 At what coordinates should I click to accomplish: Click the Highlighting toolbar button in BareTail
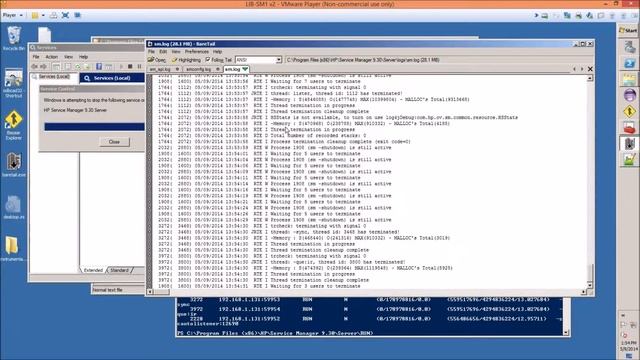(186, 60)
